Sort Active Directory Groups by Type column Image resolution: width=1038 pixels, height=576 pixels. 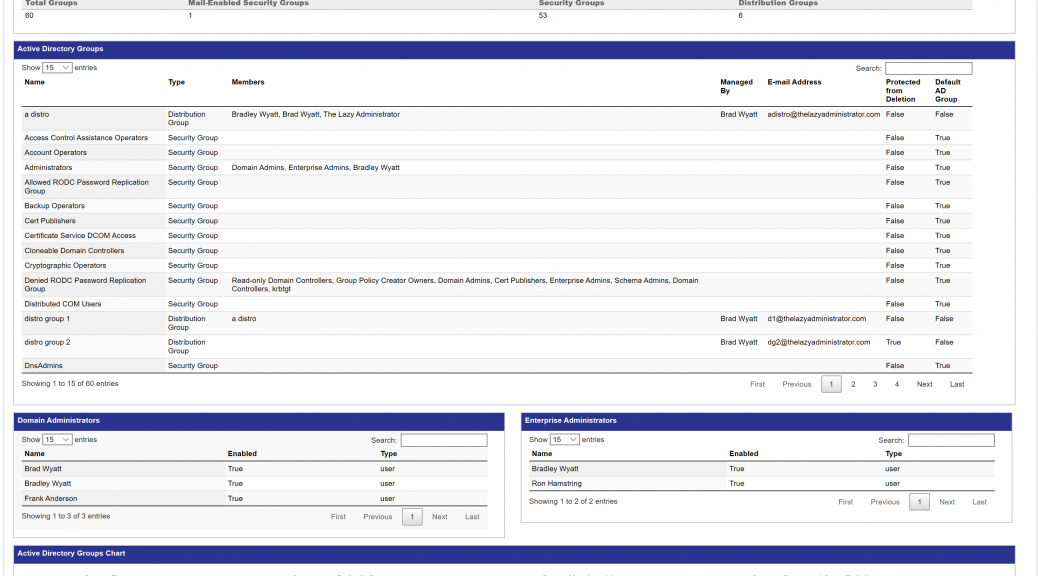click(176, 82)
